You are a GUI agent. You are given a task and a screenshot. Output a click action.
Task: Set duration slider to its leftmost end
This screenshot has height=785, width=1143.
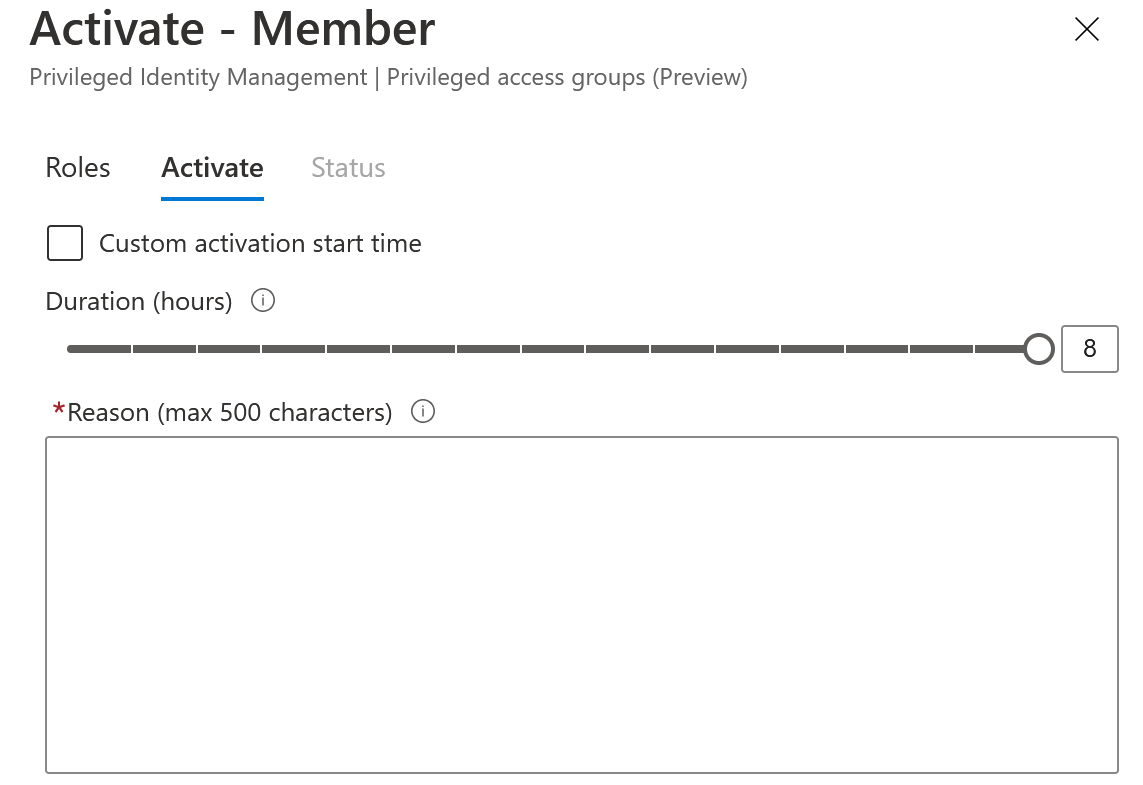[69, 349]
